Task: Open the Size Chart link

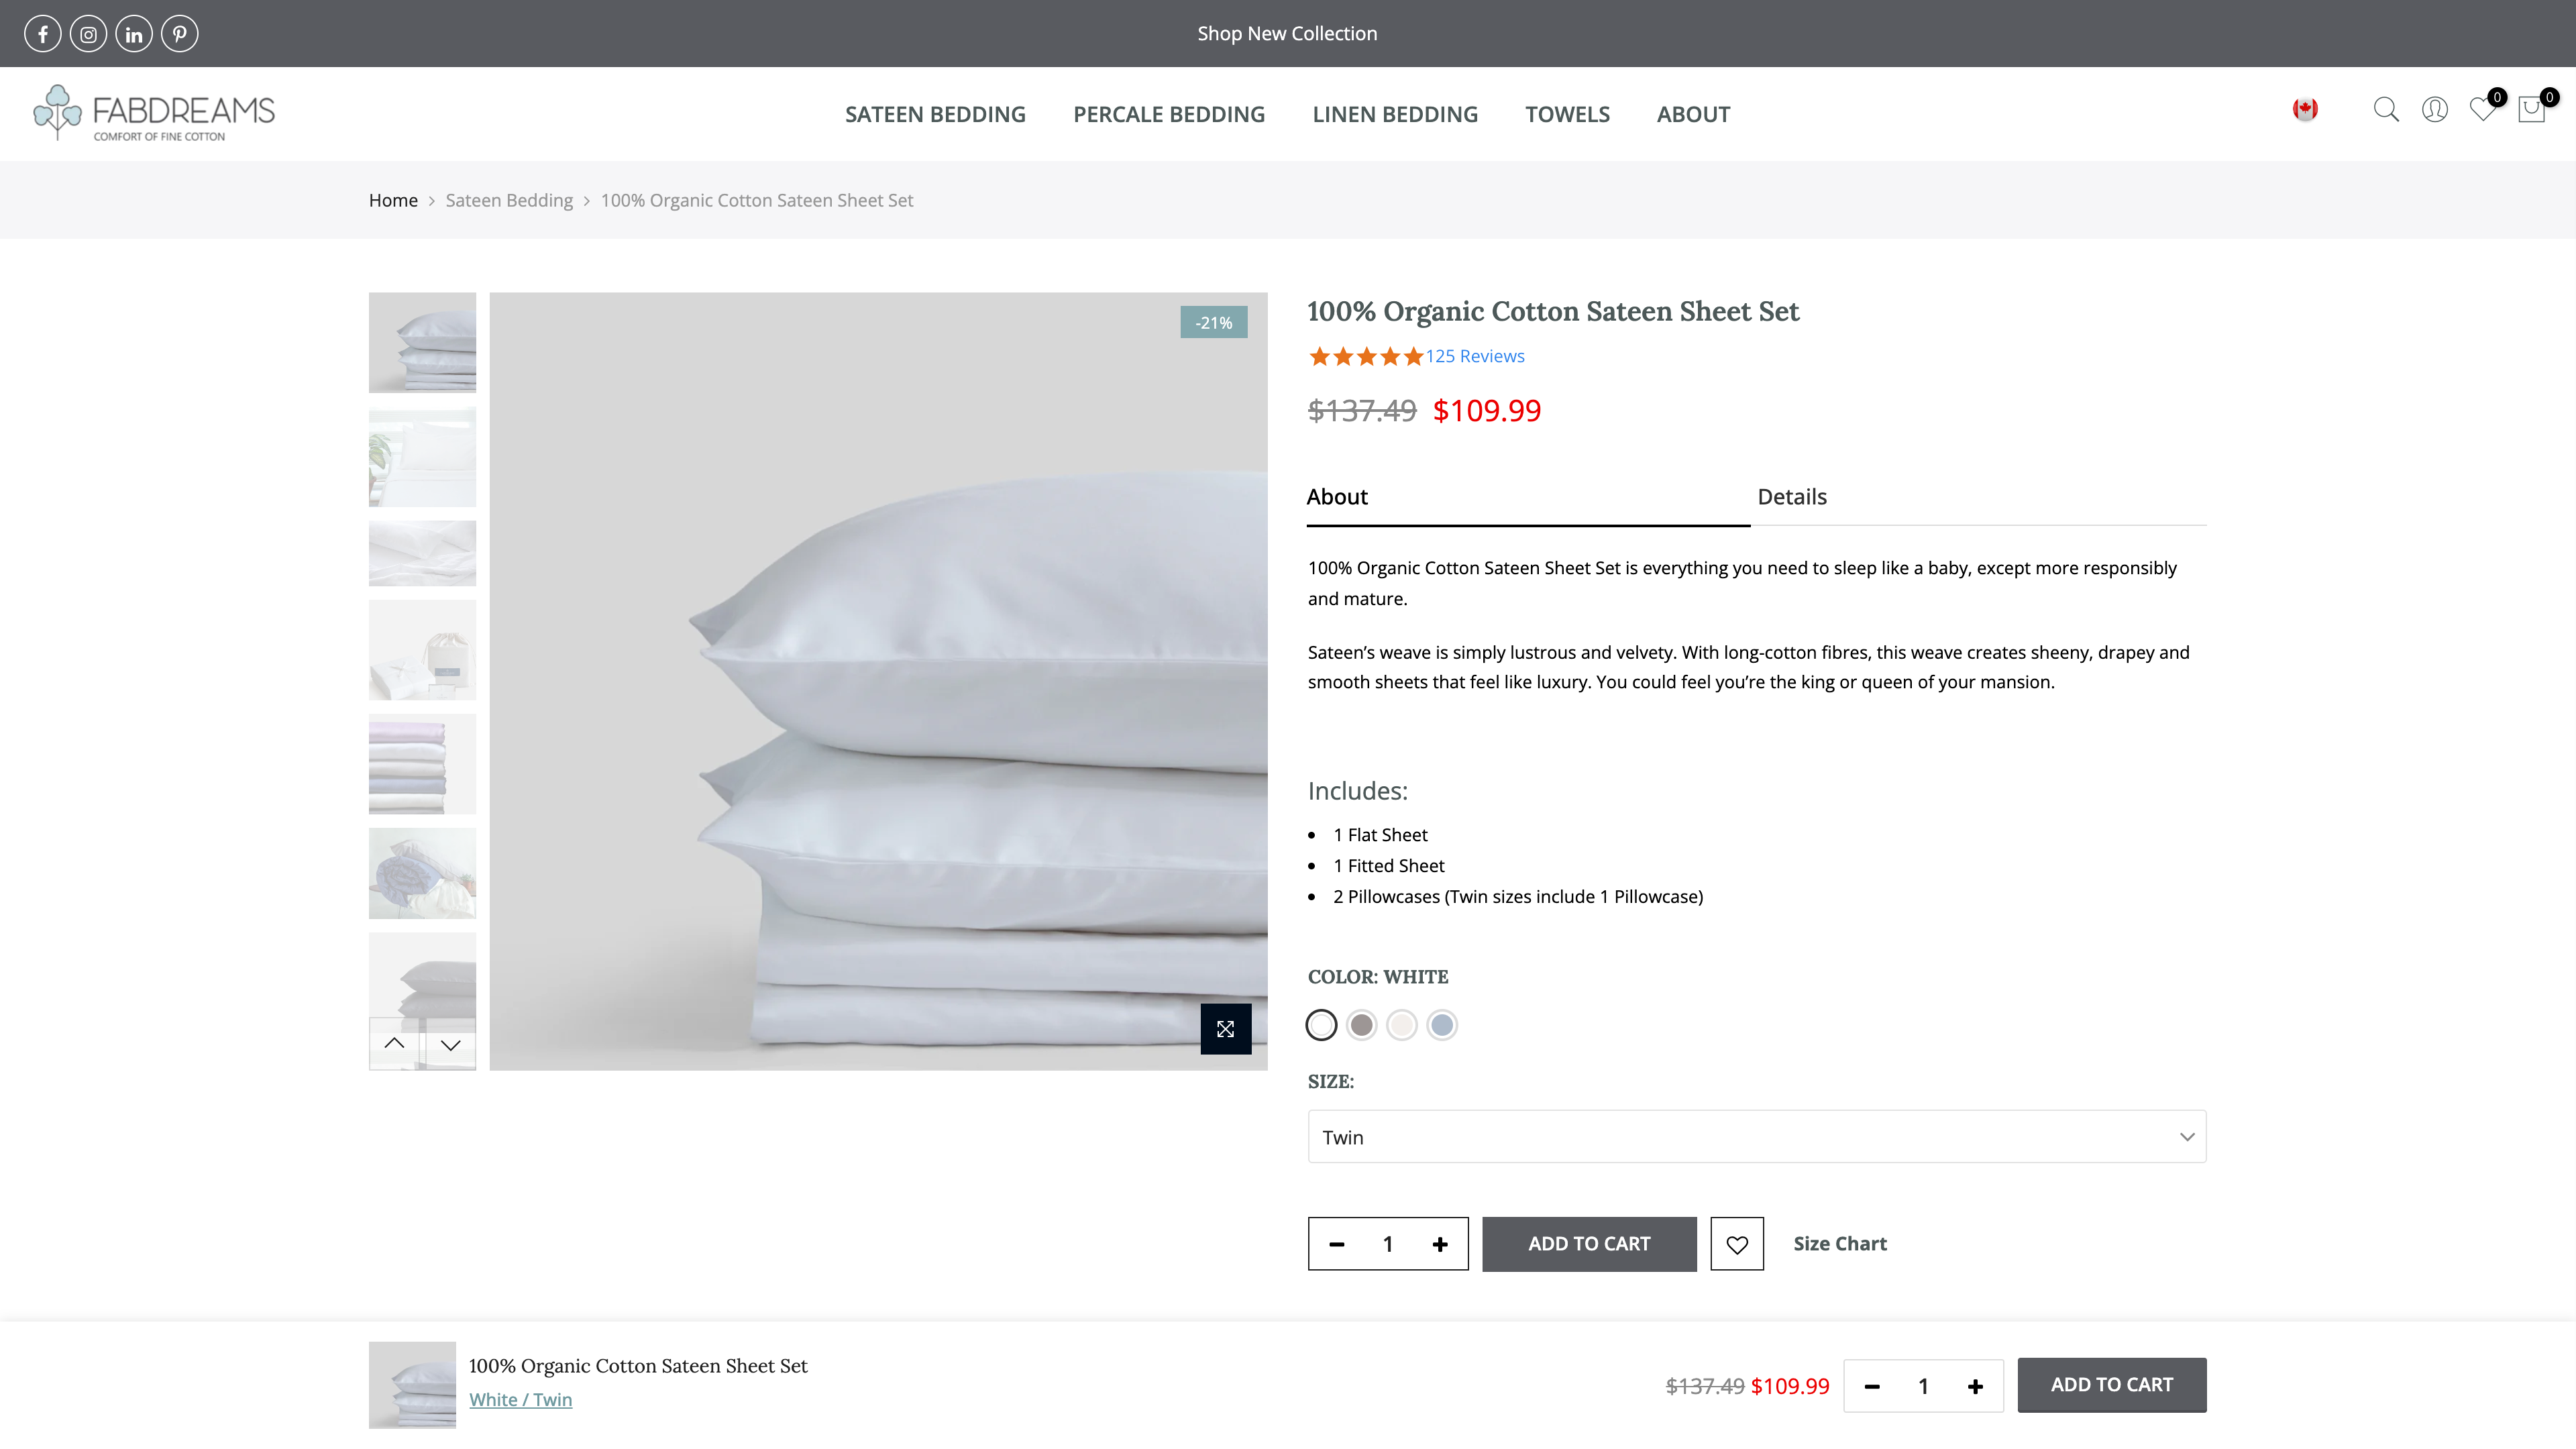Action: tap(1840, 1244)
